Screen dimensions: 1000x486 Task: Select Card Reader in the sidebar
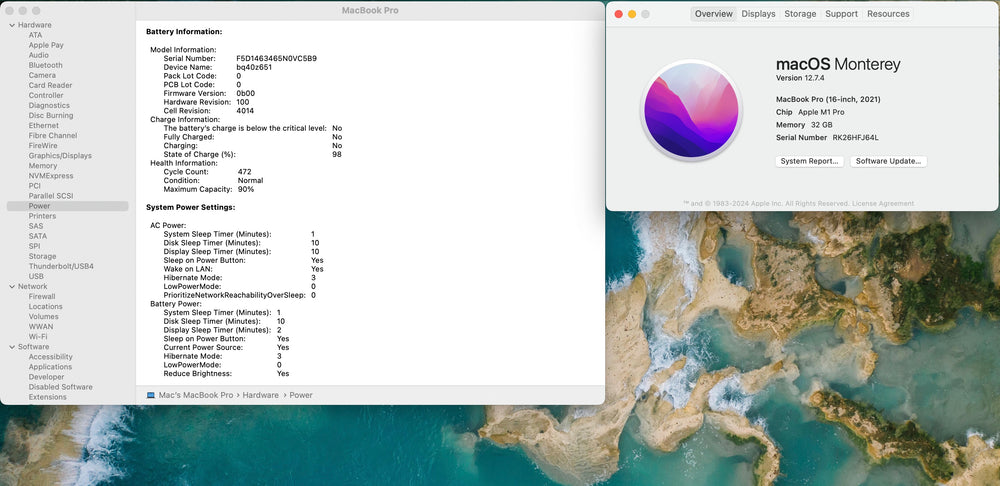click(50, 85)
